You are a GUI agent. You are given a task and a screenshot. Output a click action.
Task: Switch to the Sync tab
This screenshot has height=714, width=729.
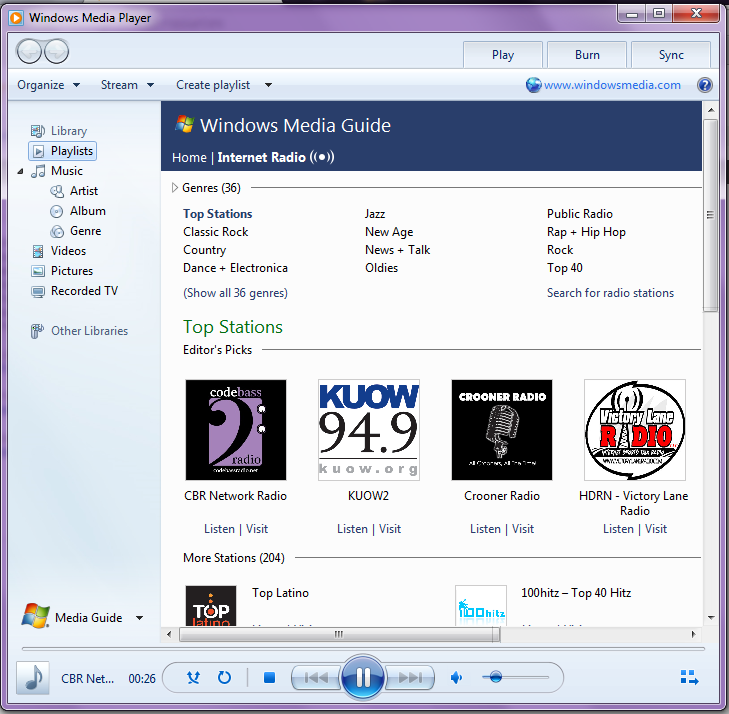(671, 55)
